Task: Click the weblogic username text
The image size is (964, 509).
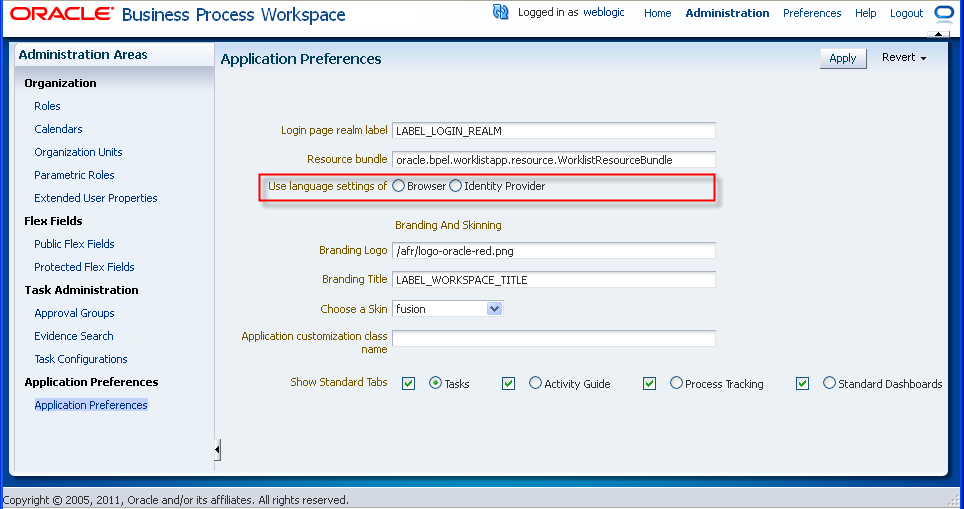Action: click(x=604, y=12)
